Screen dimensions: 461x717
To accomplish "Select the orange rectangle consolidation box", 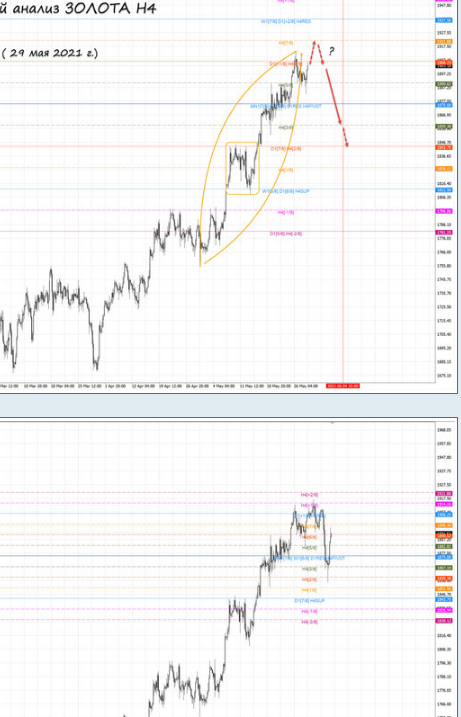I will click(x=242, y=168).
